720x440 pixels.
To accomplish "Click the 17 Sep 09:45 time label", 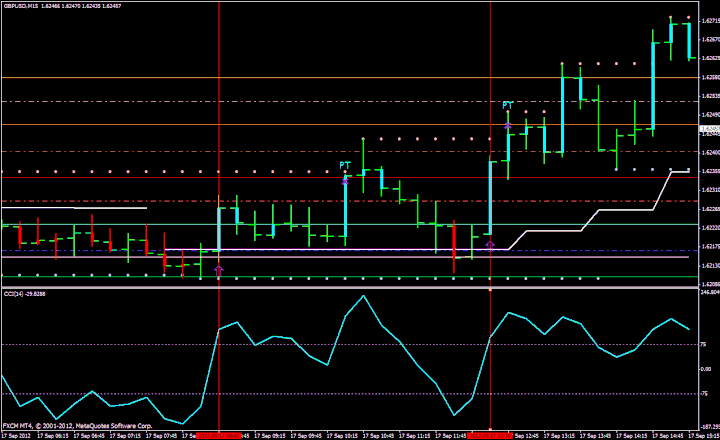I will coord(306,435).
